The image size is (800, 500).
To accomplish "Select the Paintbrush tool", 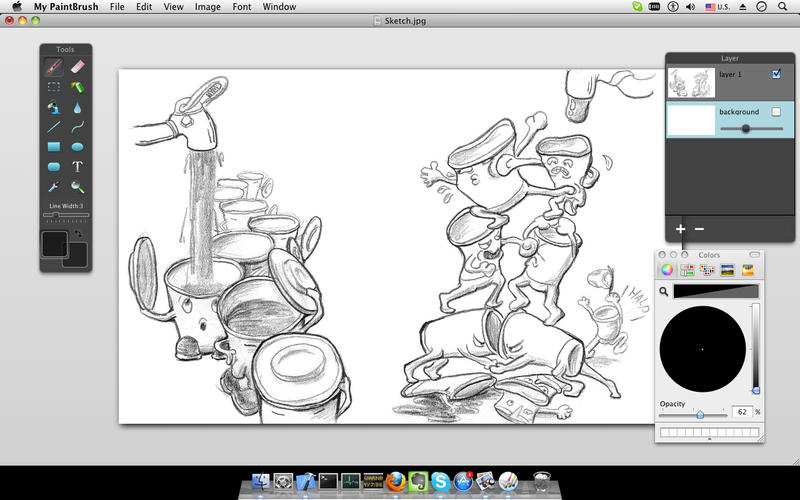I will click(x=54, y=67).
